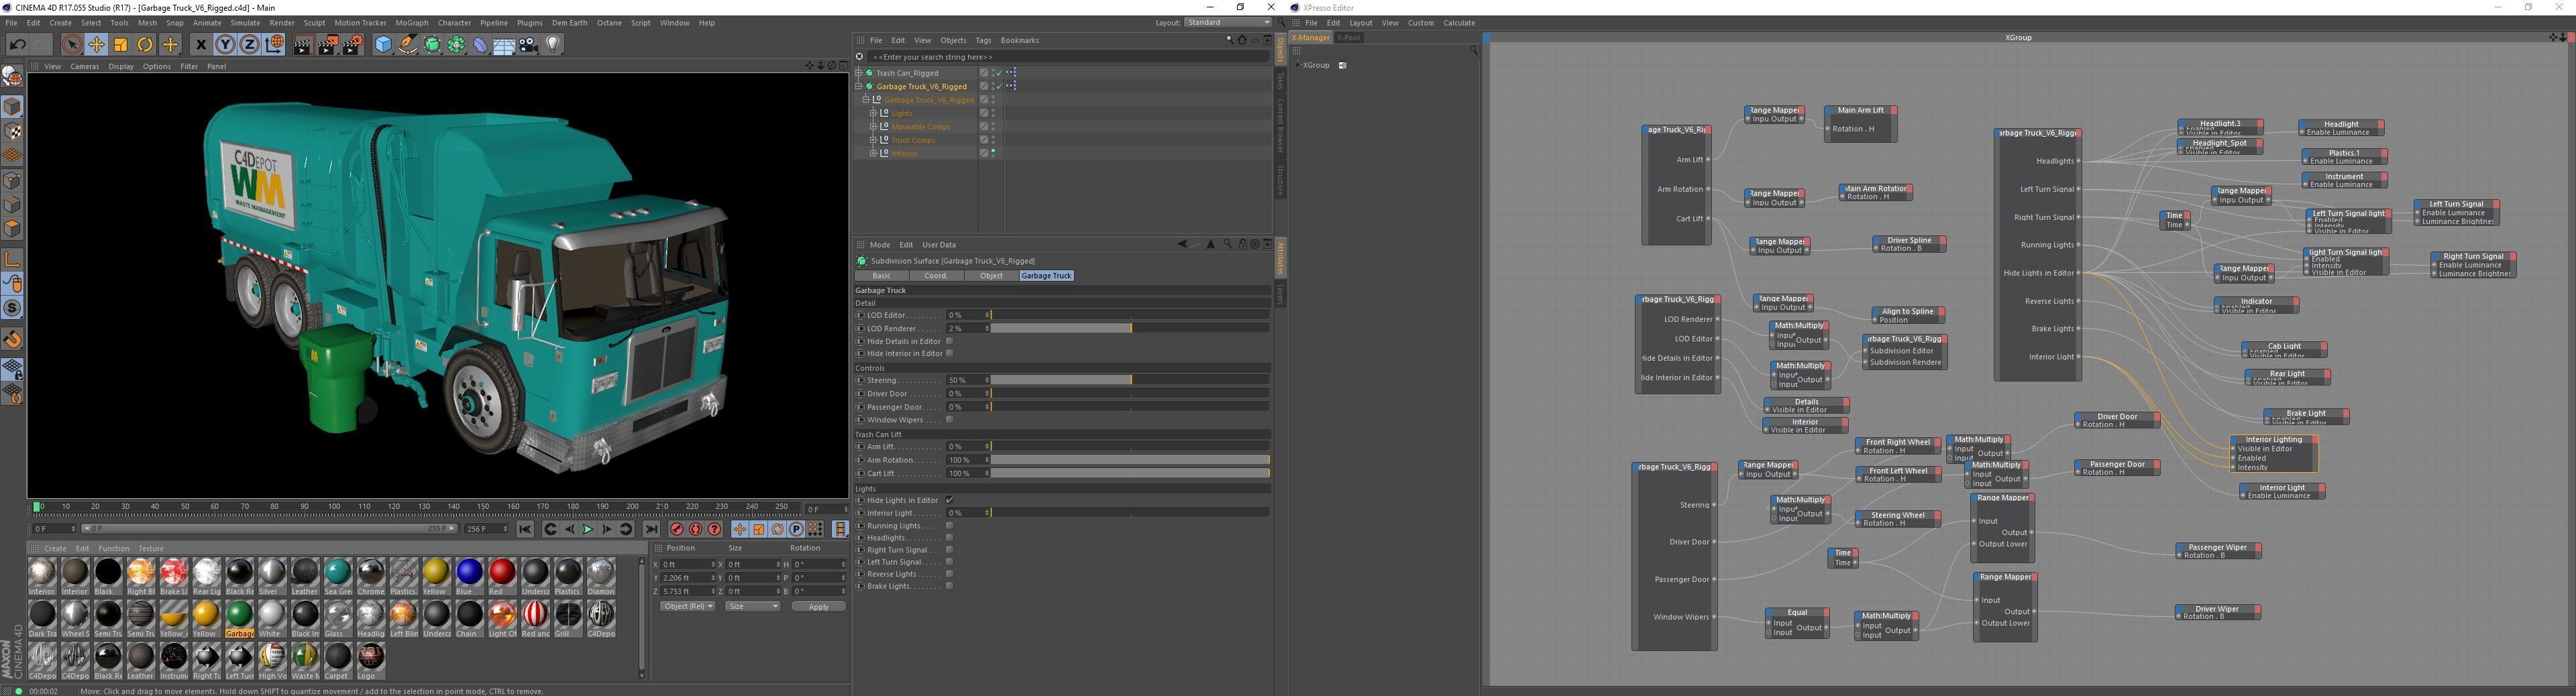Switch the coordinate system world/object icon

274,44
